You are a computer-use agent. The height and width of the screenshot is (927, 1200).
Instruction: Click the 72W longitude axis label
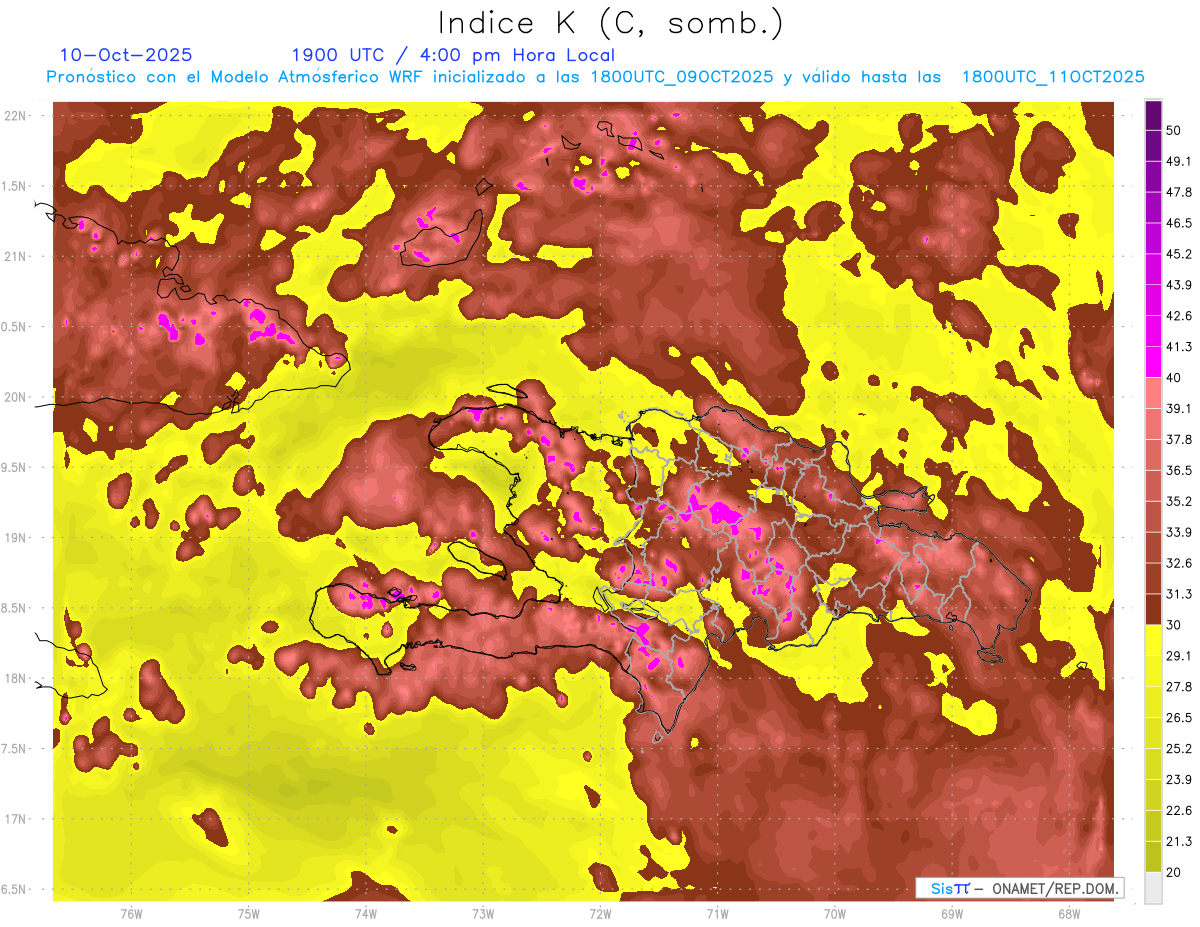point(600,913)
